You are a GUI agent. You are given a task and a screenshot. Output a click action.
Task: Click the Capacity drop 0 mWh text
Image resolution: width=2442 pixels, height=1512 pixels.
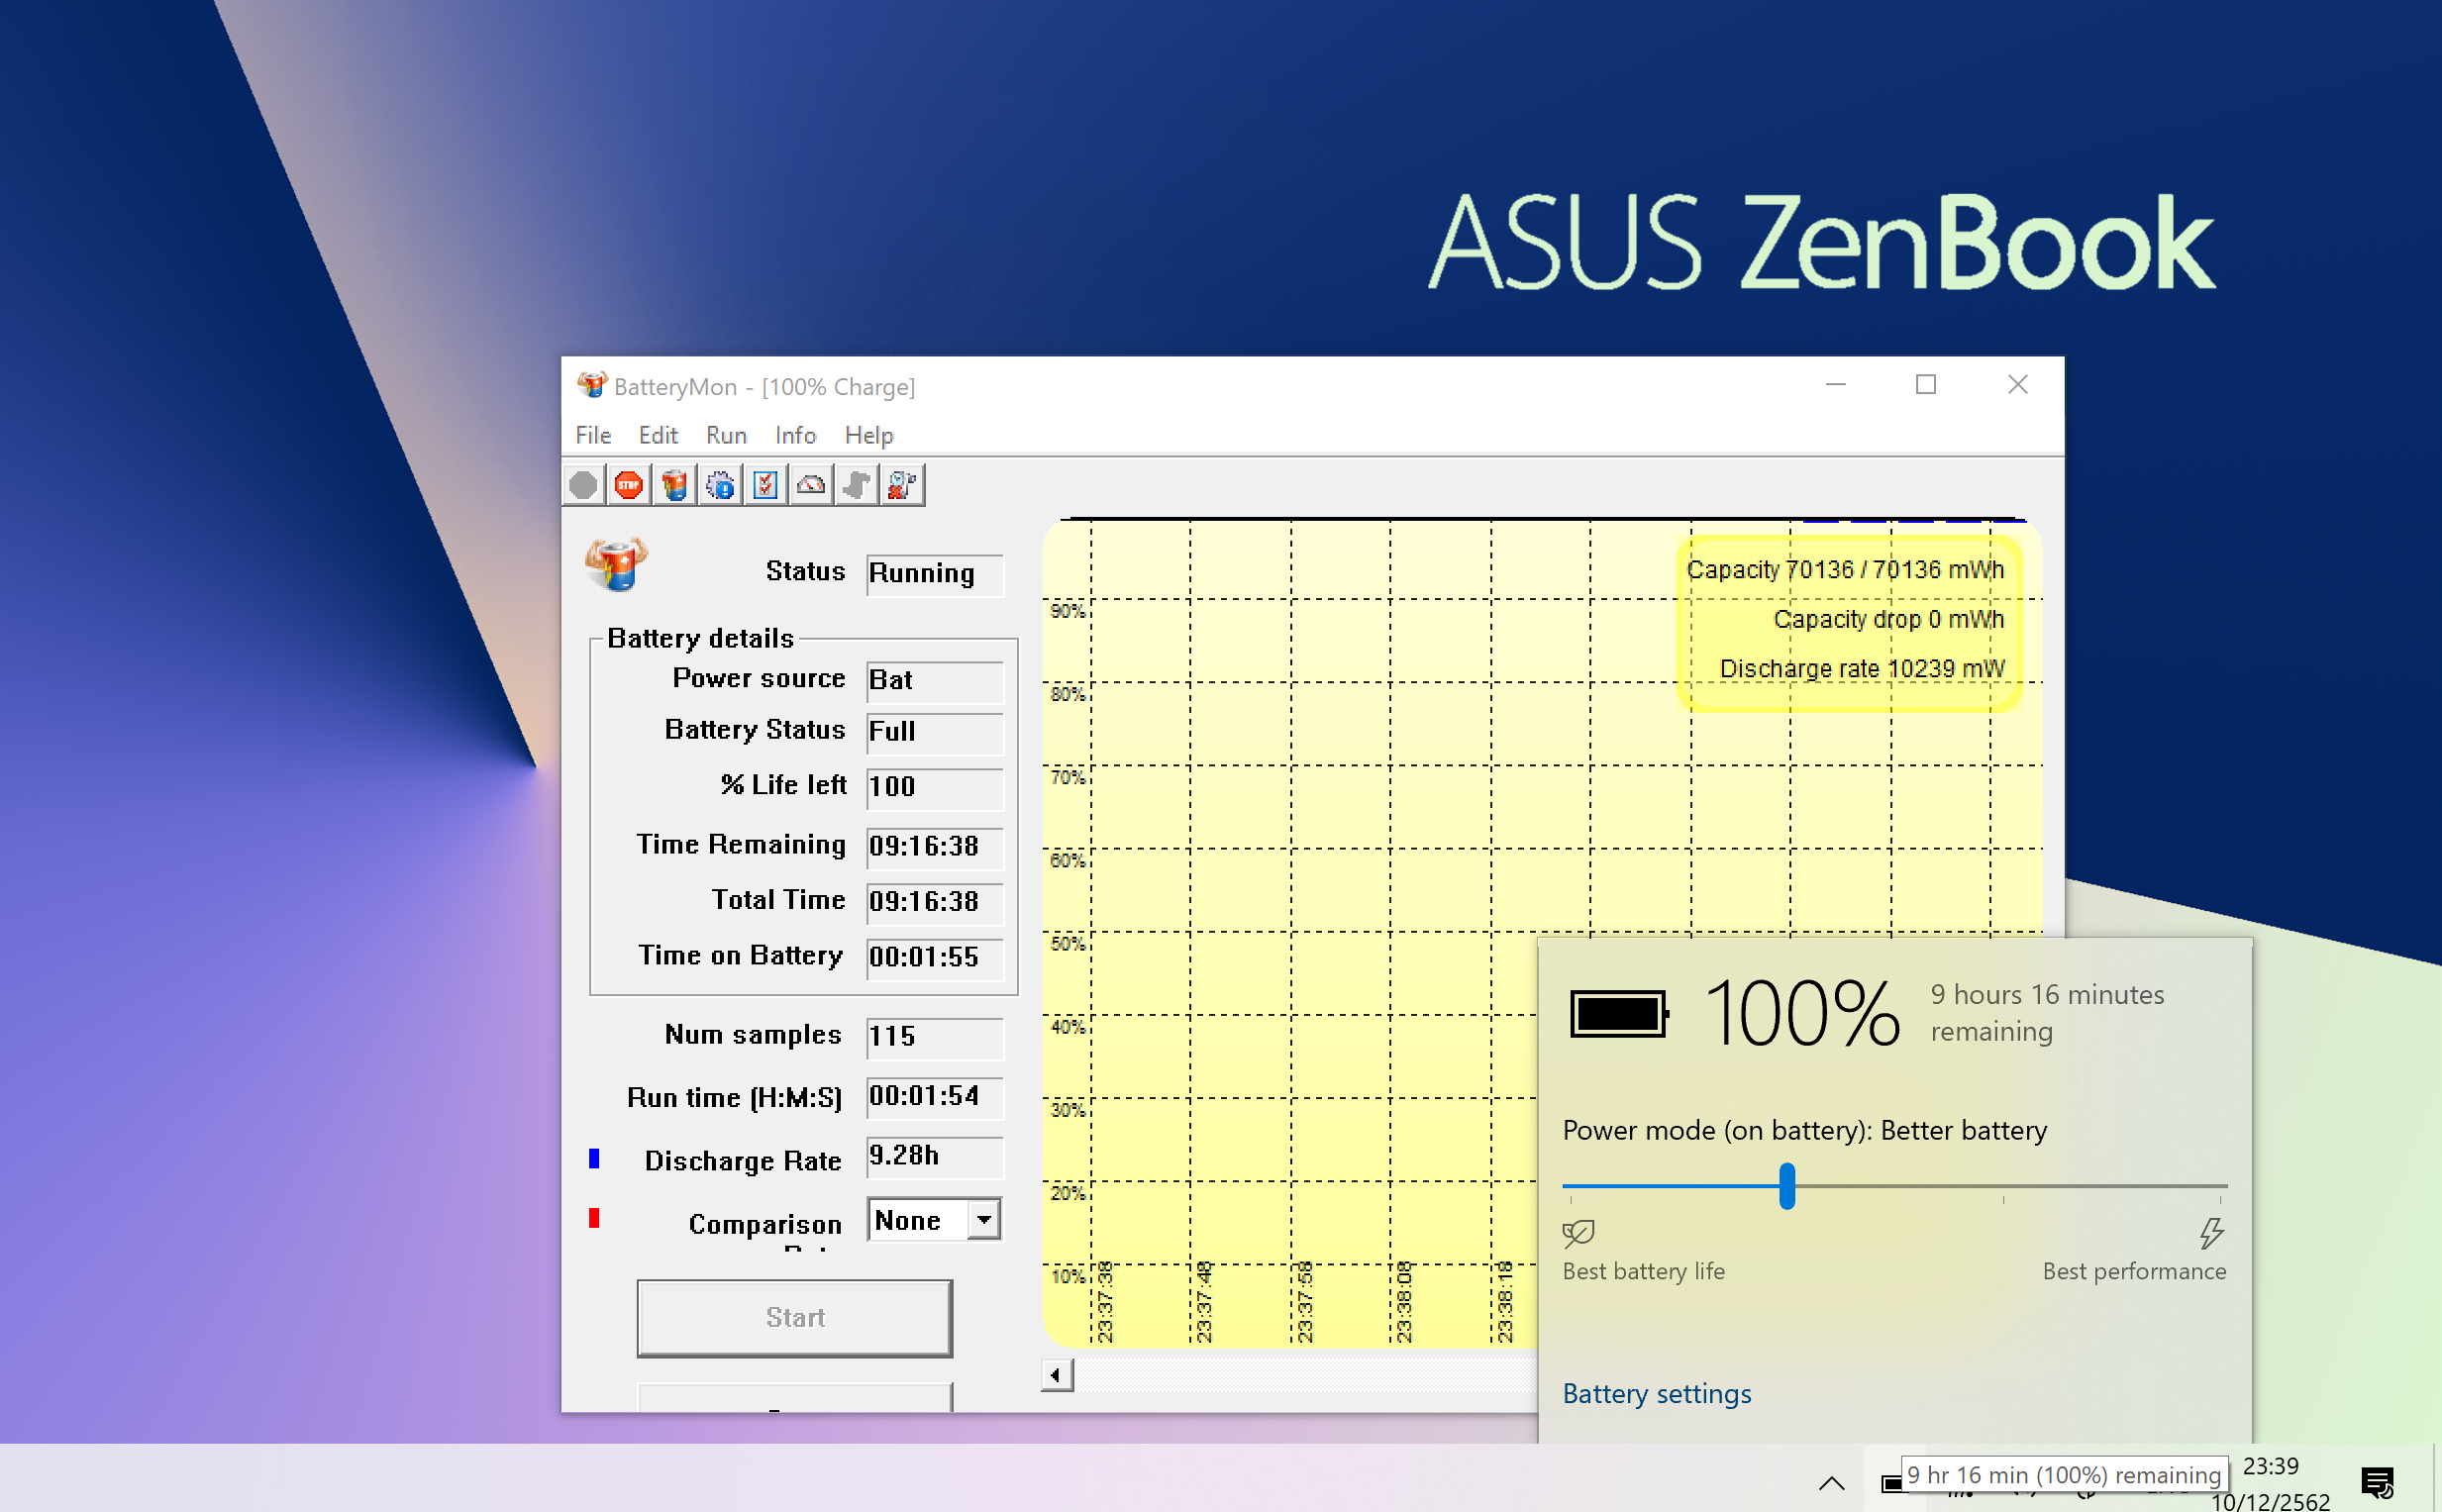pos(1888,620)
